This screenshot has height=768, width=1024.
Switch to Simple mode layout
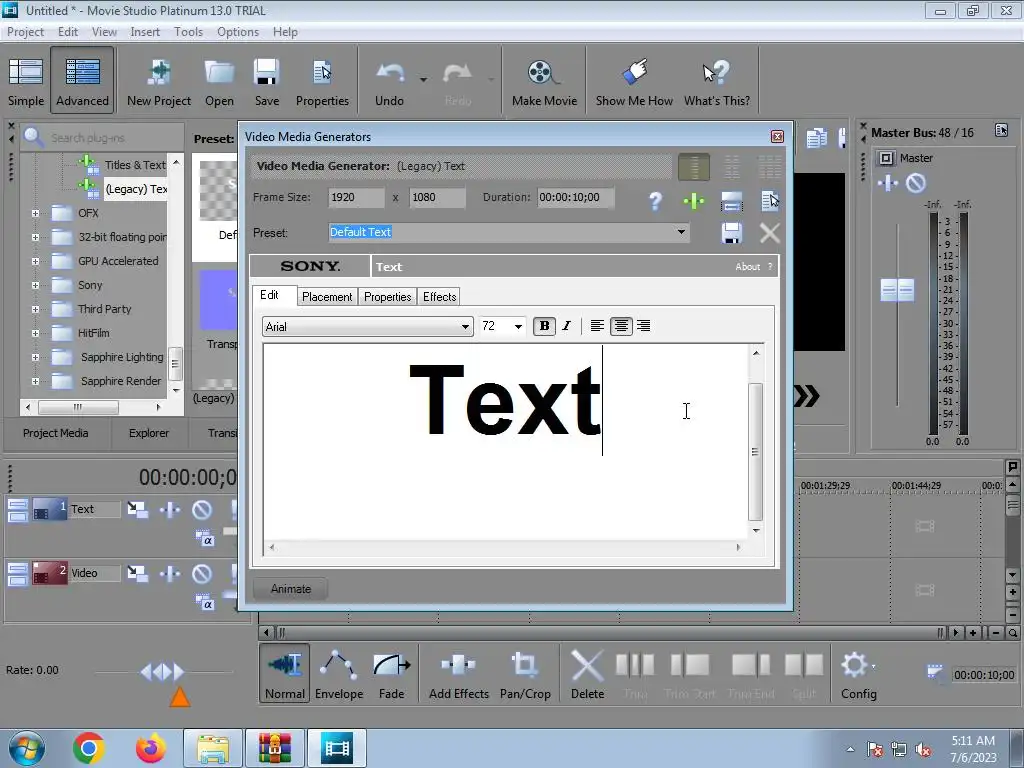point(26,81)
